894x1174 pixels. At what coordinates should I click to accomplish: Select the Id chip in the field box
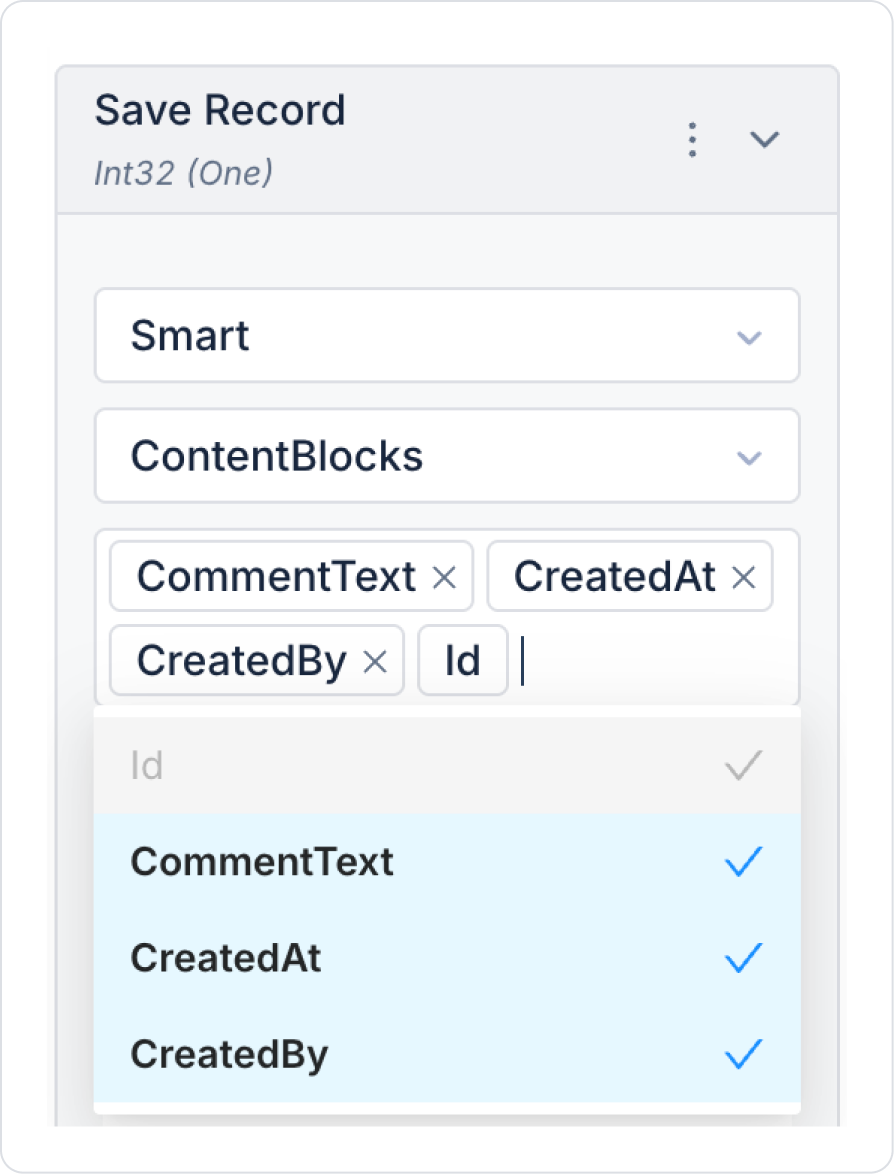(462, 661)
